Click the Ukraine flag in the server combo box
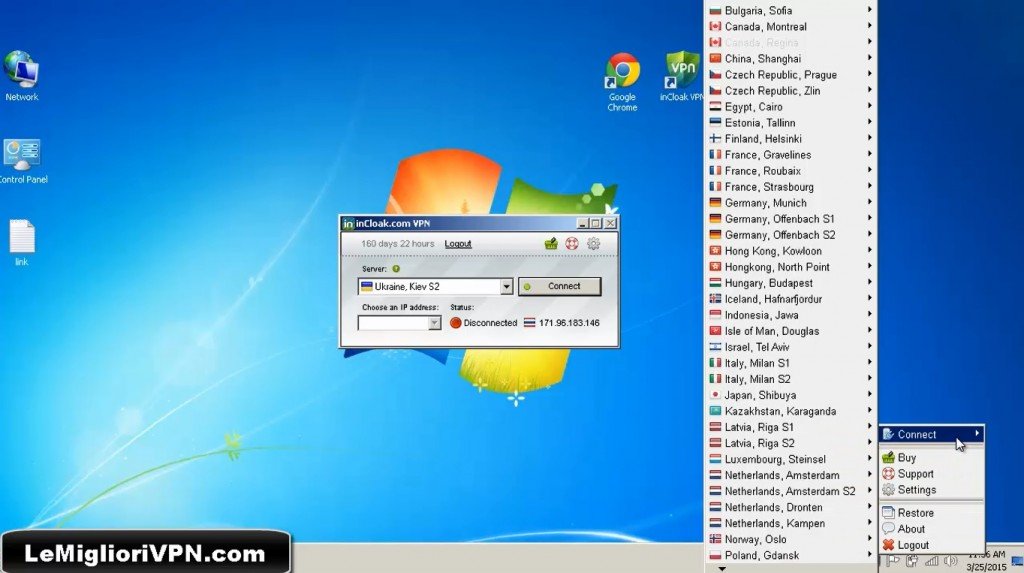1024x573 pixels. click(x=366, y=286)
